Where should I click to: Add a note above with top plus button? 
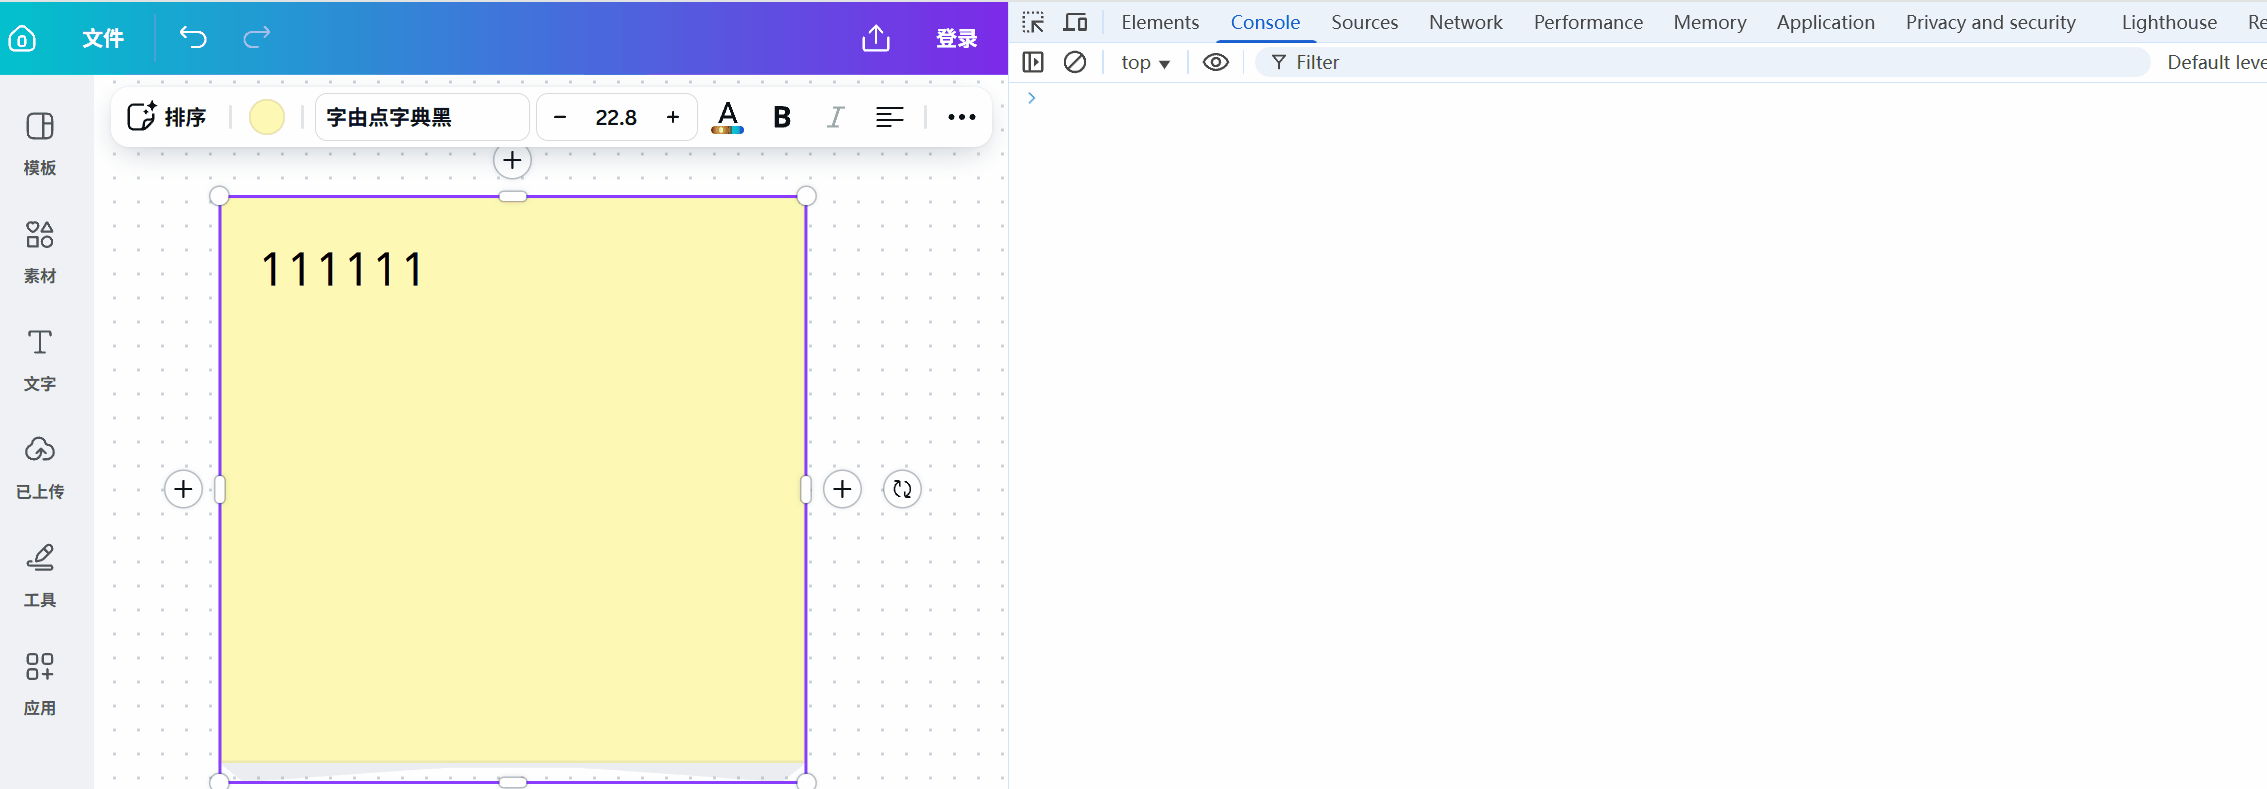[512, 160]
